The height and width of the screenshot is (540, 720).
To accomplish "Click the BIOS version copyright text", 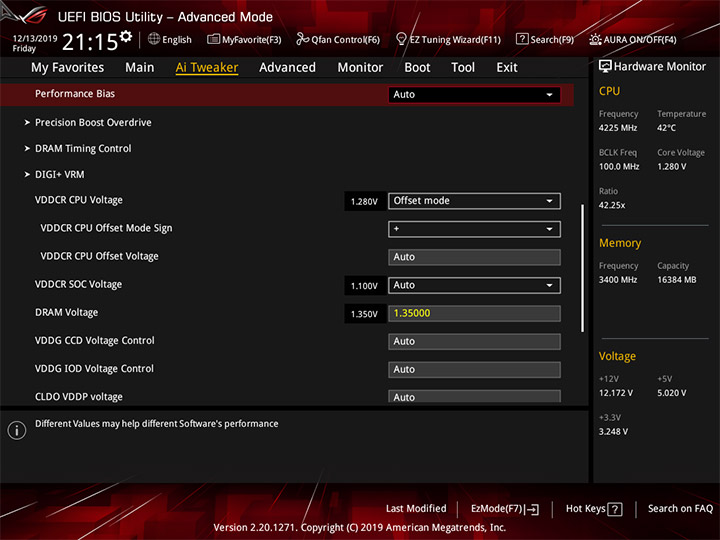I will point(360,528).
